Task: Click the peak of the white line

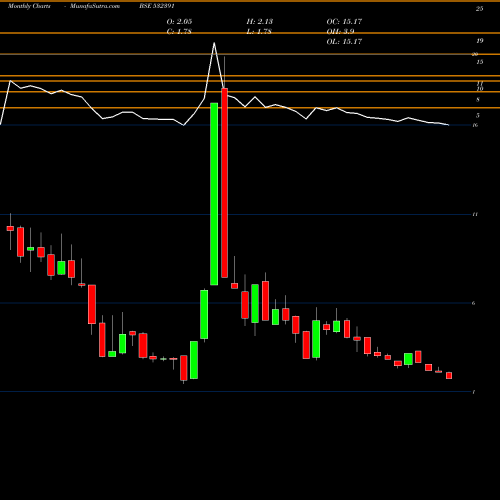Action: (x=214, y=43)
